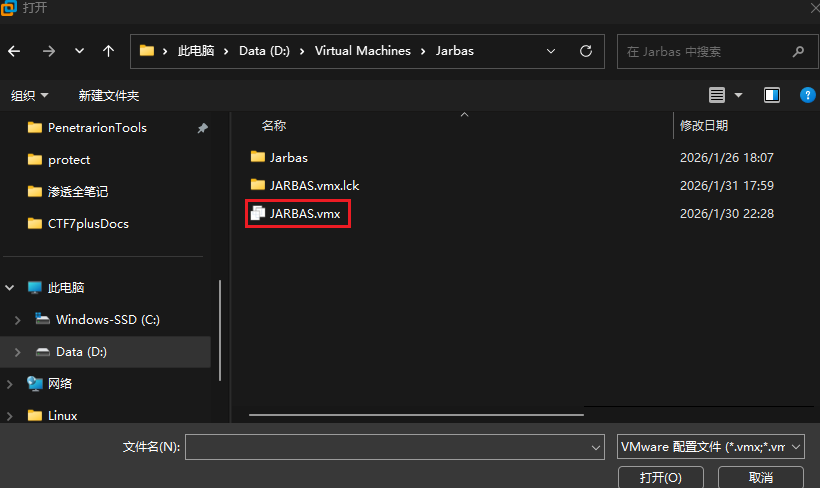Collapse the 此电脑 tree node
The height and width of the screenshot is (488, 820).
point(9,288)
